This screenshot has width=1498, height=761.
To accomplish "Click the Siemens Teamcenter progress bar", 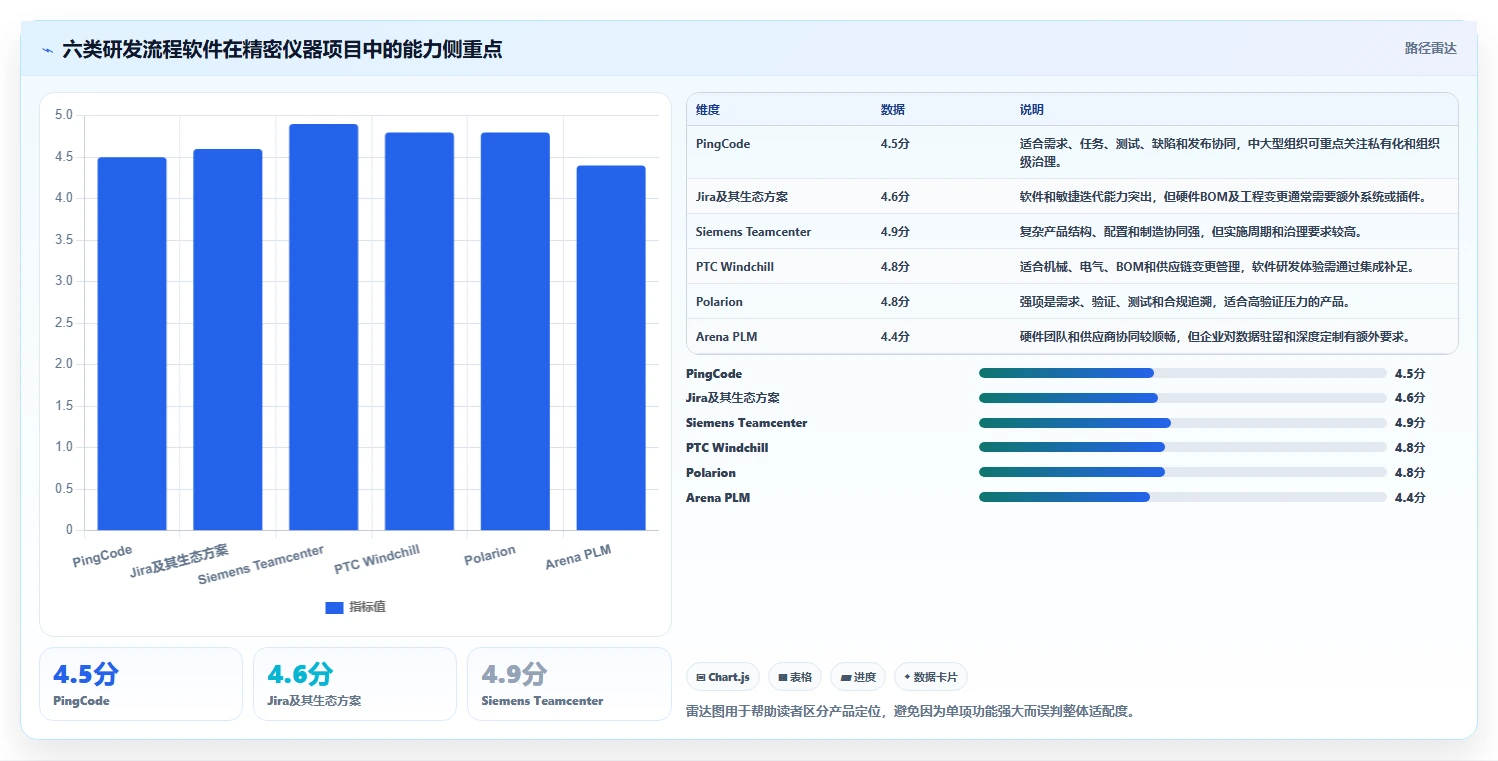I will click(1183, 423).
